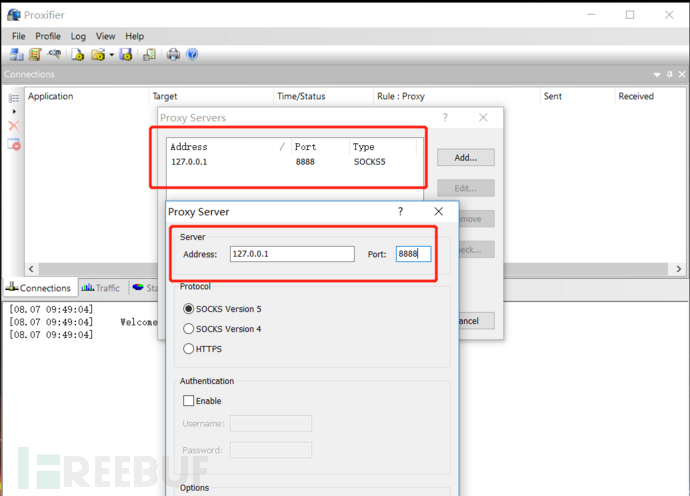This screenshot has height=496, width=690.
Task: Click help question mark in Proxy Servers dialog
Action: [x=445, y=118]
